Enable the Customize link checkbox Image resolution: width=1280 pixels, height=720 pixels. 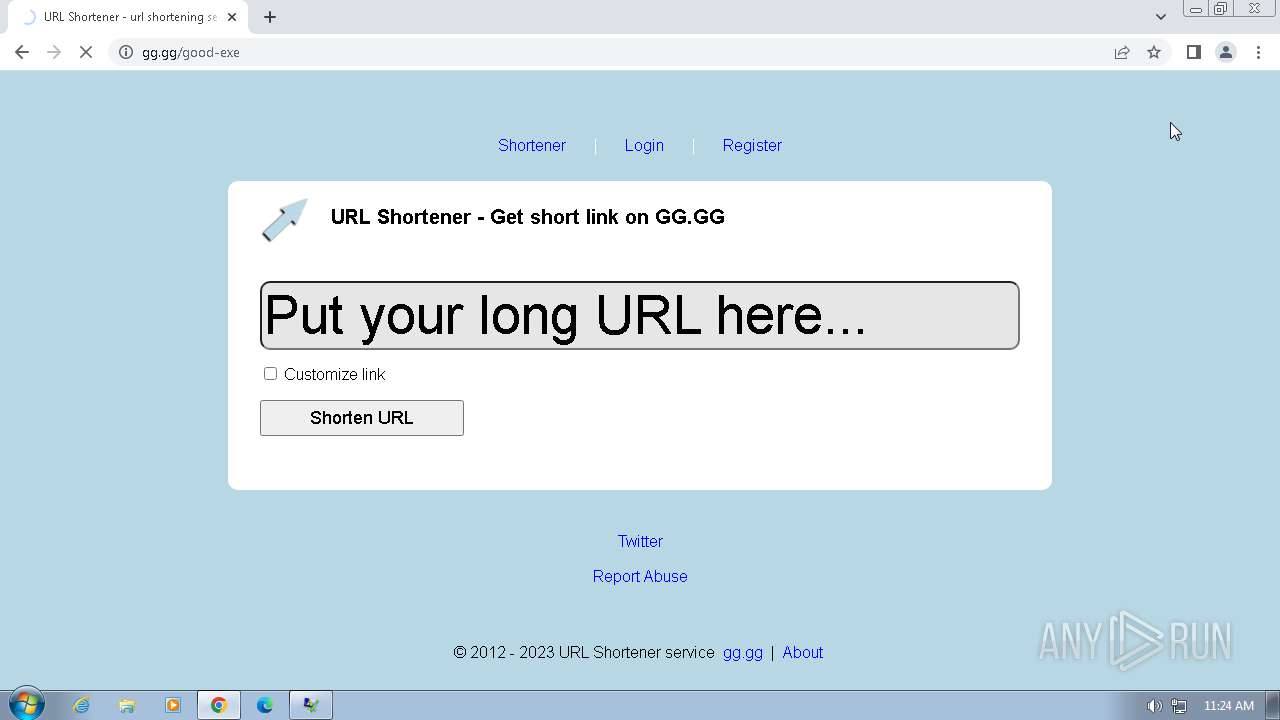tap(270, 374)
